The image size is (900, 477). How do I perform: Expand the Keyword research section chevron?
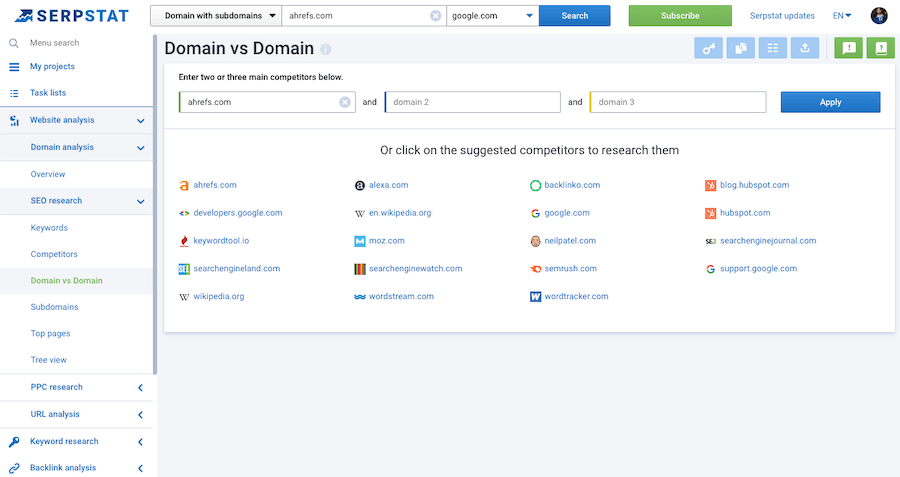(x=140, y=441)
